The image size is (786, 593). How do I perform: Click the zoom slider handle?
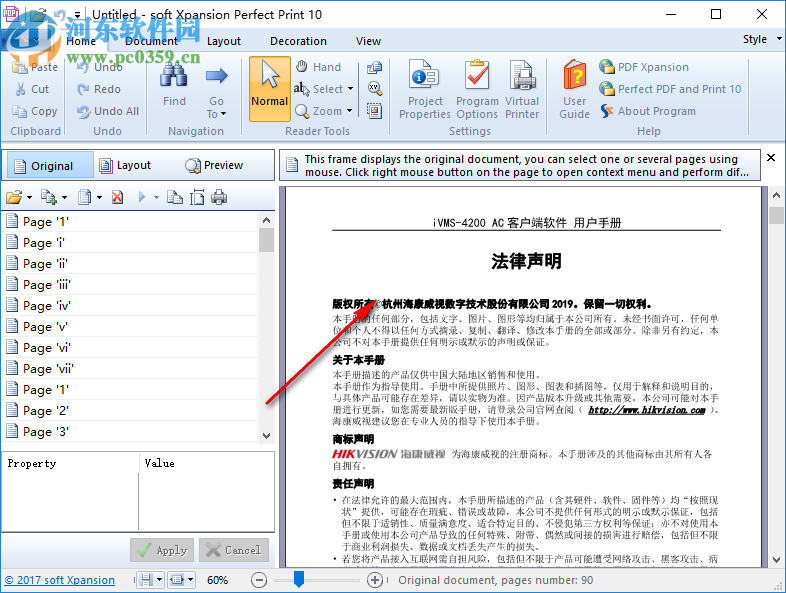tap(299, 579)
